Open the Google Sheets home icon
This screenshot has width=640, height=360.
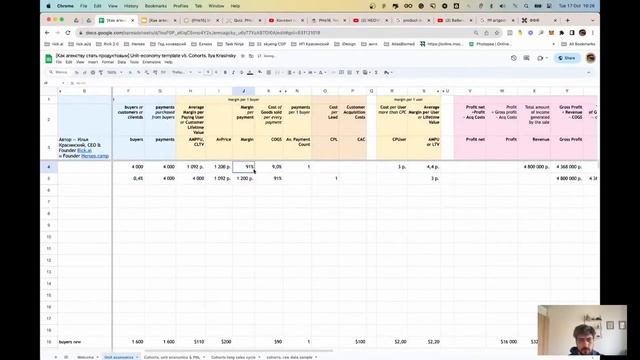pos(49,58)
